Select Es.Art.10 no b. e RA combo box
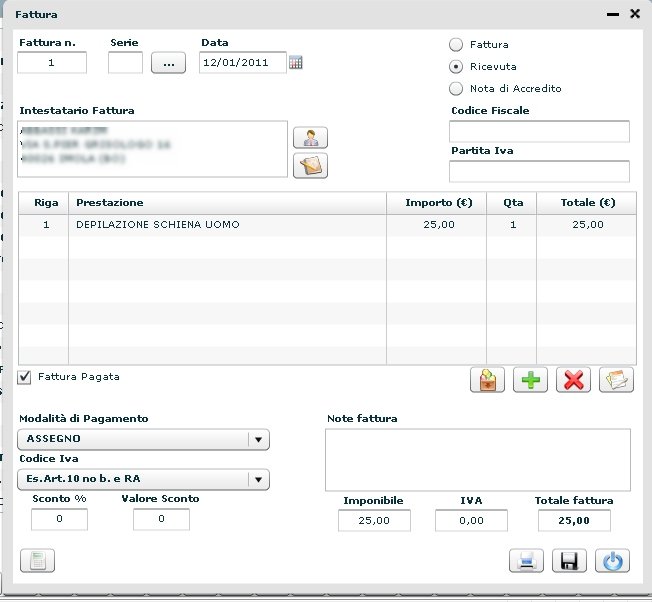The height and width of the screenshot is (602, 652). pyautogui.click(x=143, y=480)
